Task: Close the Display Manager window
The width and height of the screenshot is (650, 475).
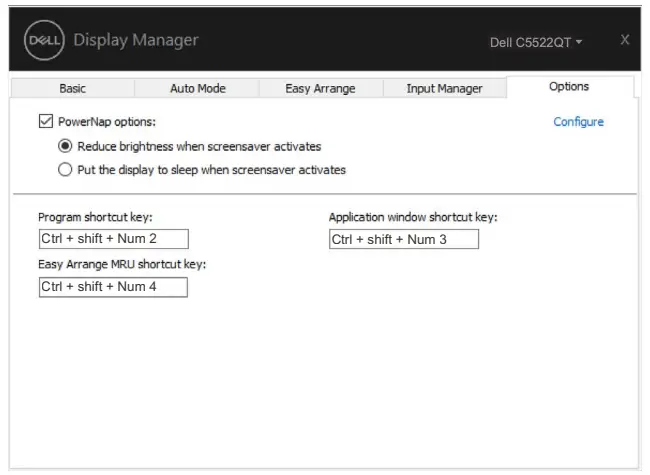Action: click(625, 39)
